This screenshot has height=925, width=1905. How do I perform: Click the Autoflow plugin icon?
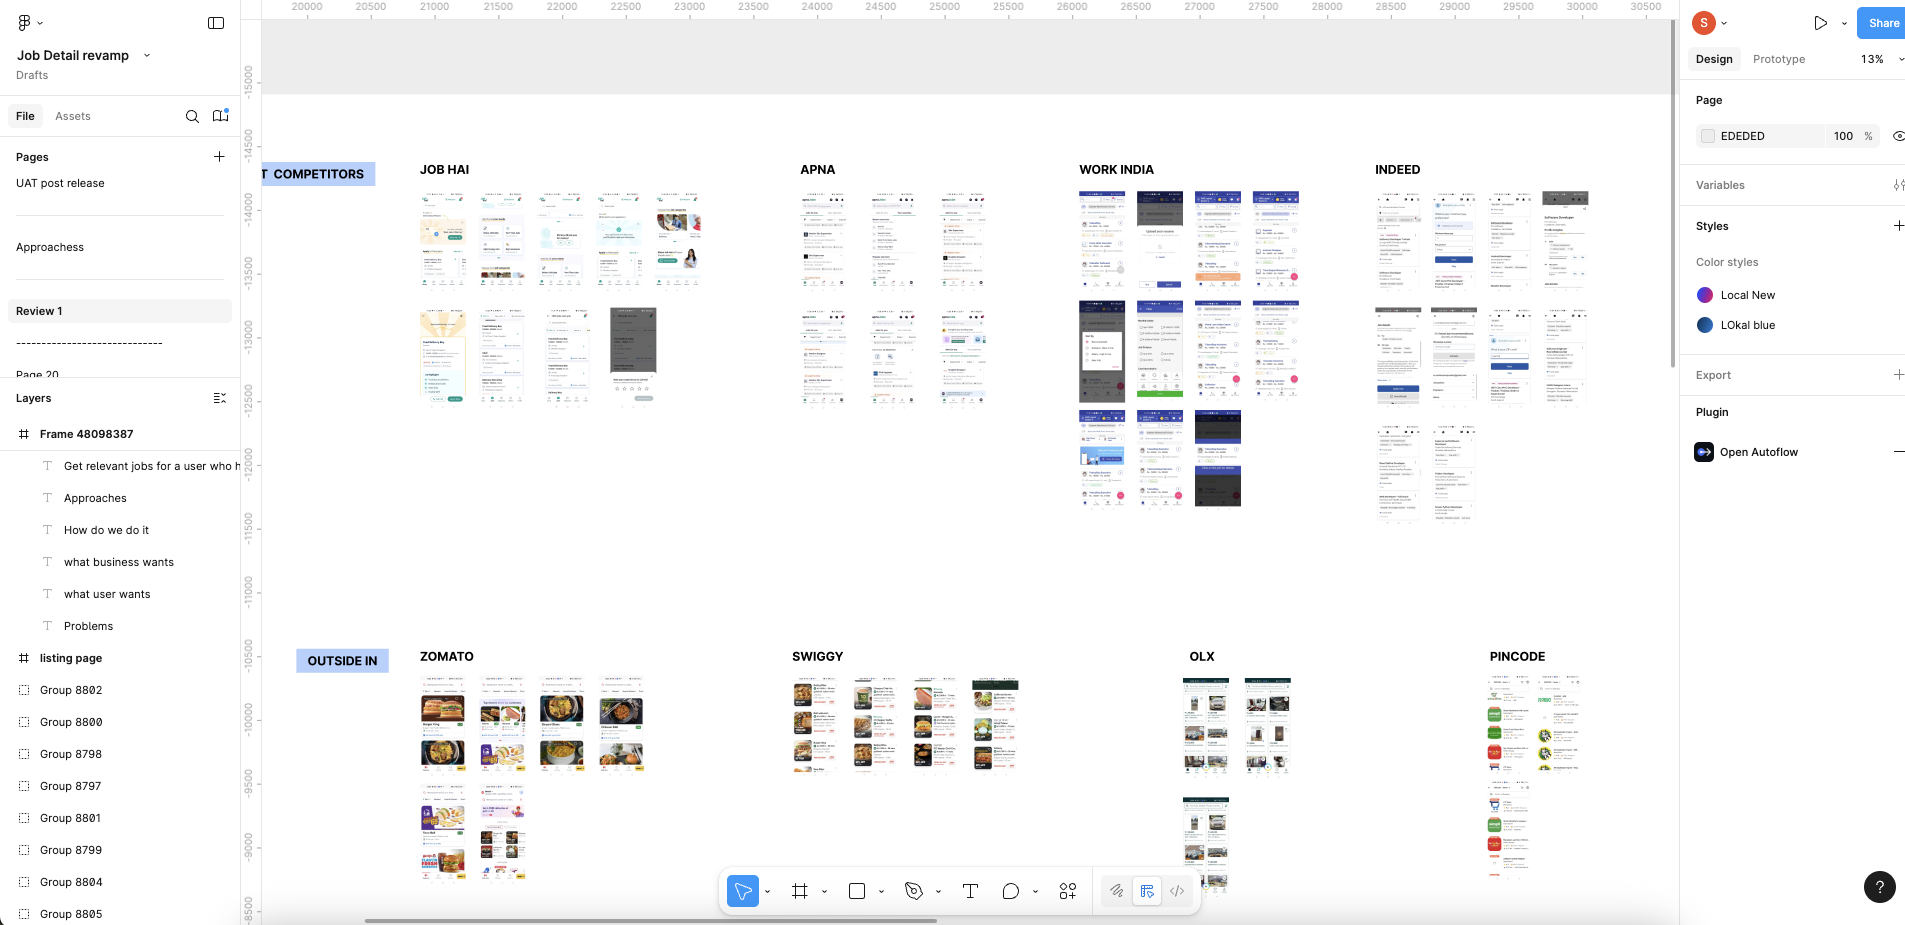click(x=1704, y=452)
